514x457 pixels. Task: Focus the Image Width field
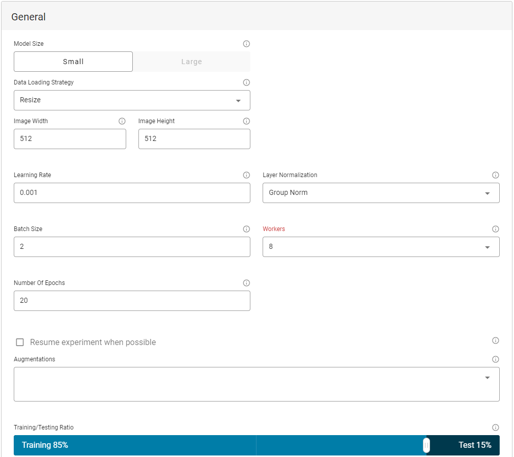(x=70, y=139)
